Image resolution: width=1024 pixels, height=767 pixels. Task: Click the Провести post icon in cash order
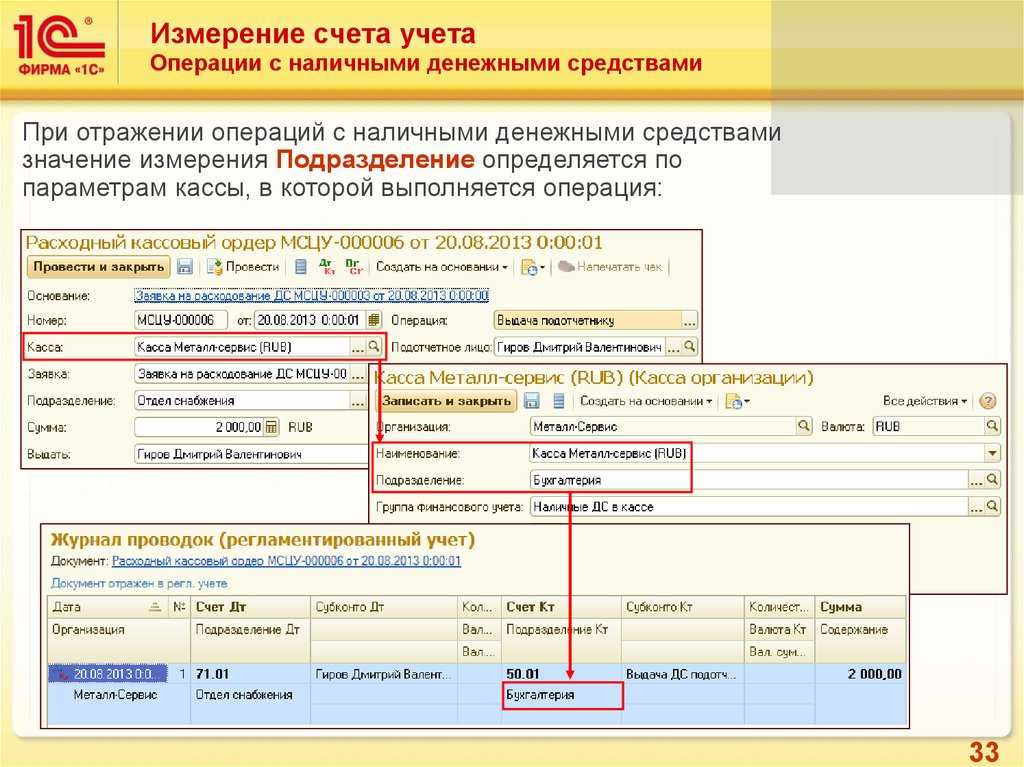click(x=215, y=267)
